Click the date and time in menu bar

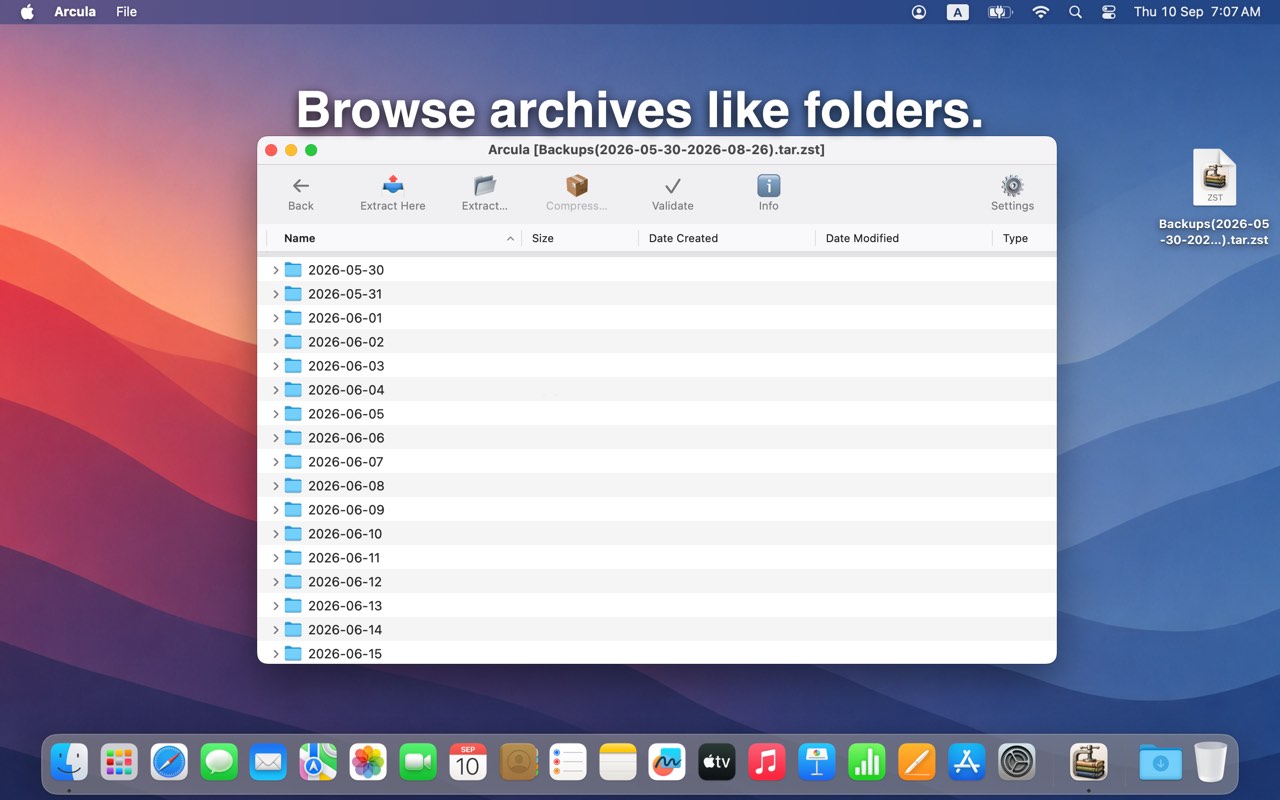1196,12
